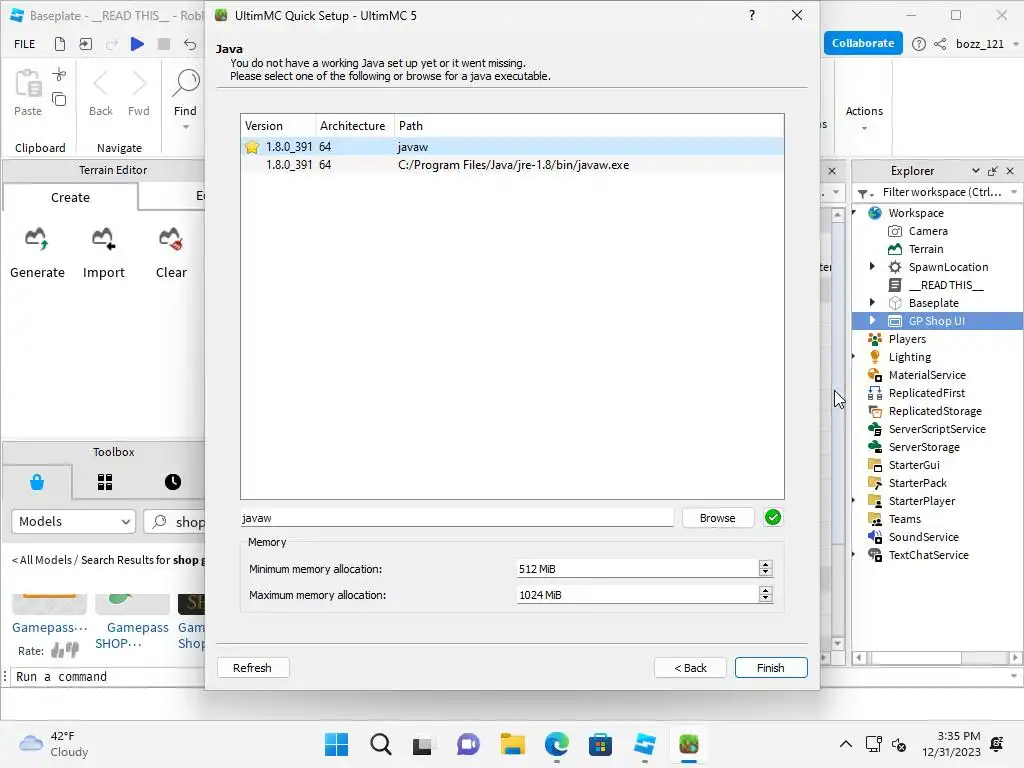Image resolution: width=1024 pixels, height=768 pixels.
Task: Navigate Fwd in Studio ribbon
Action: [x=138, y=93]
